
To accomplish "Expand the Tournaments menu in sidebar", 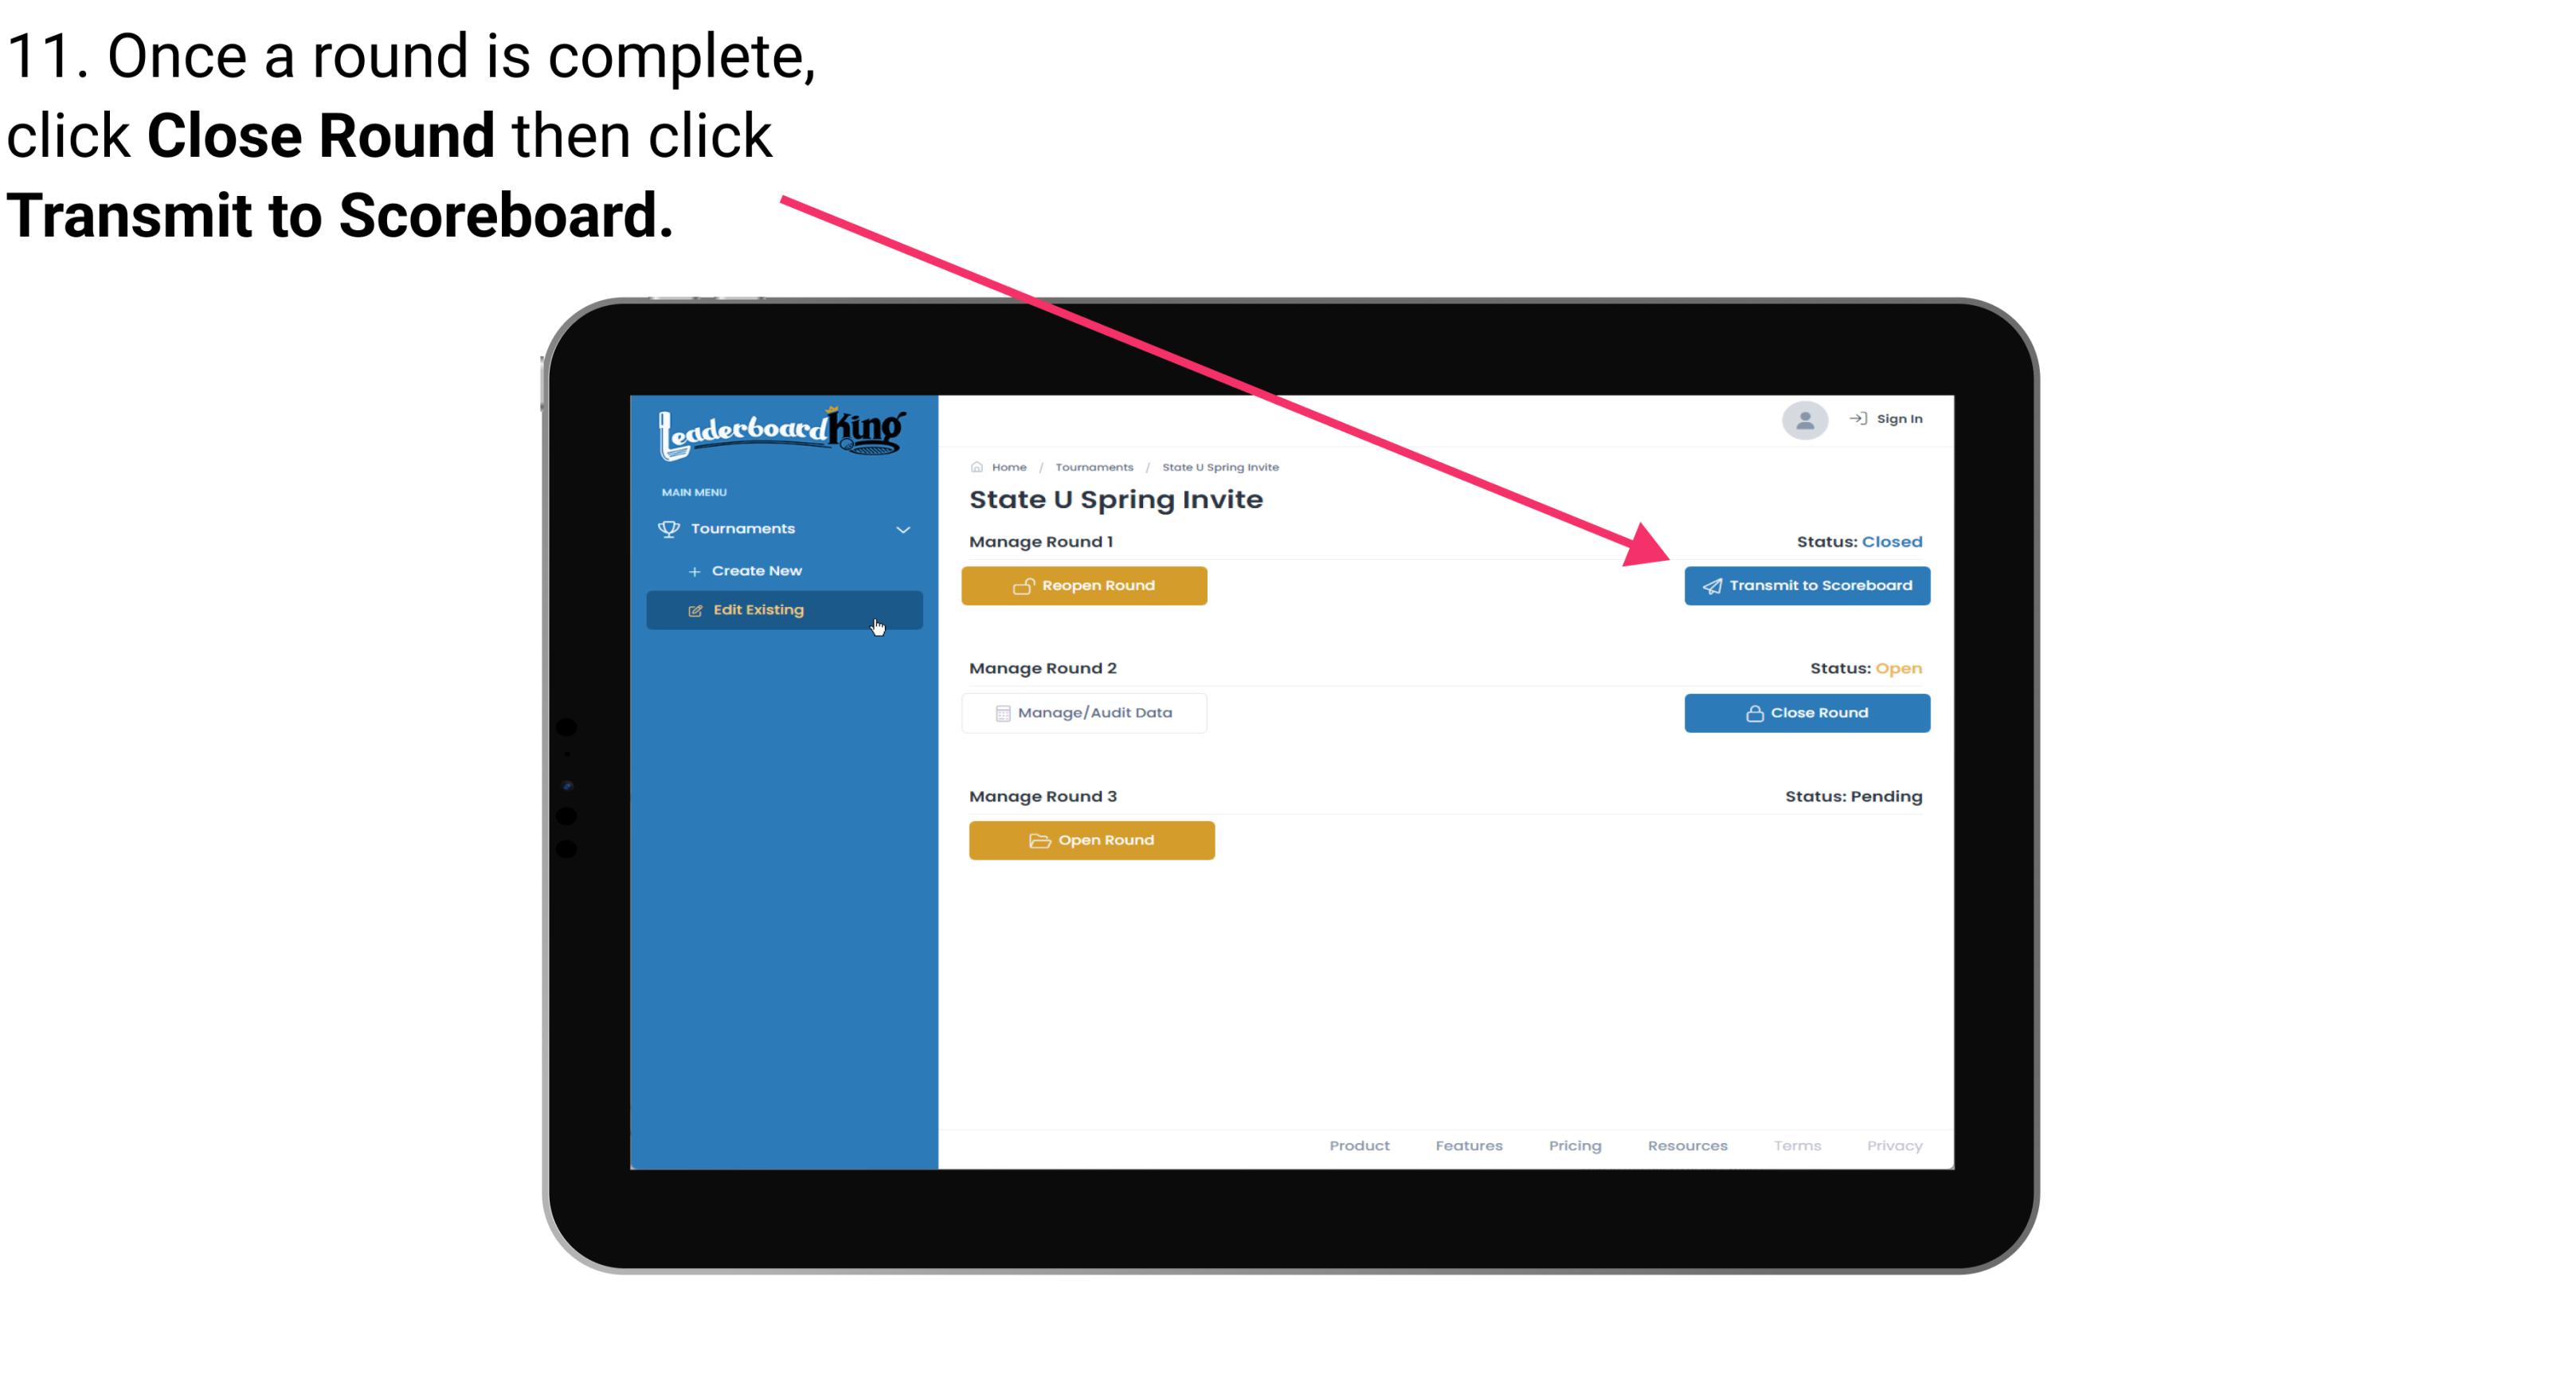I will 785,527.
